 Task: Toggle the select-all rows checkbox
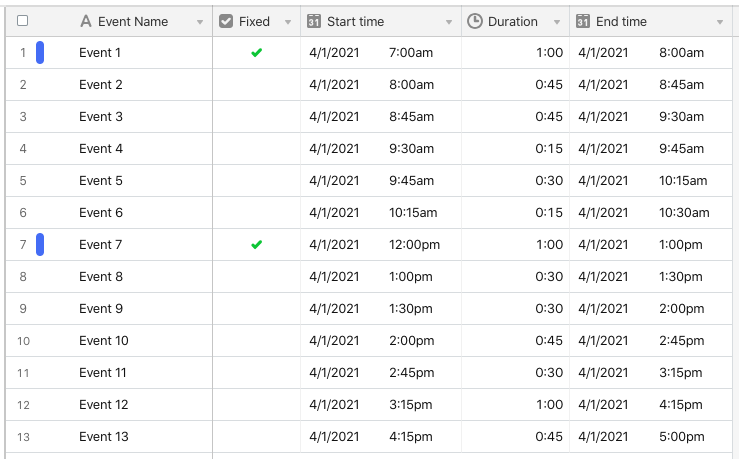[x=22, y=21]
